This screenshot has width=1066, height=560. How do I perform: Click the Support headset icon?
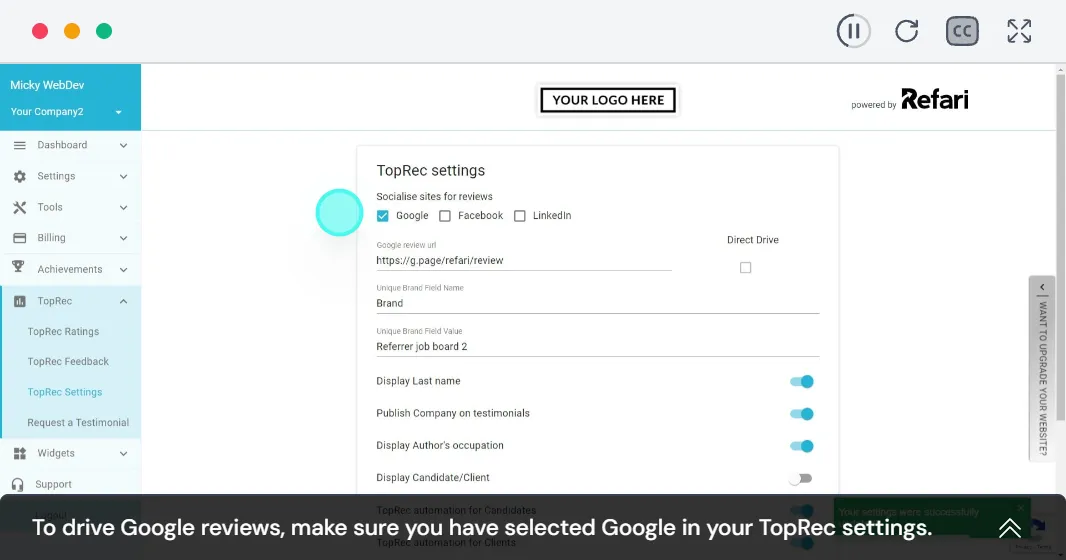coord(18,485)
